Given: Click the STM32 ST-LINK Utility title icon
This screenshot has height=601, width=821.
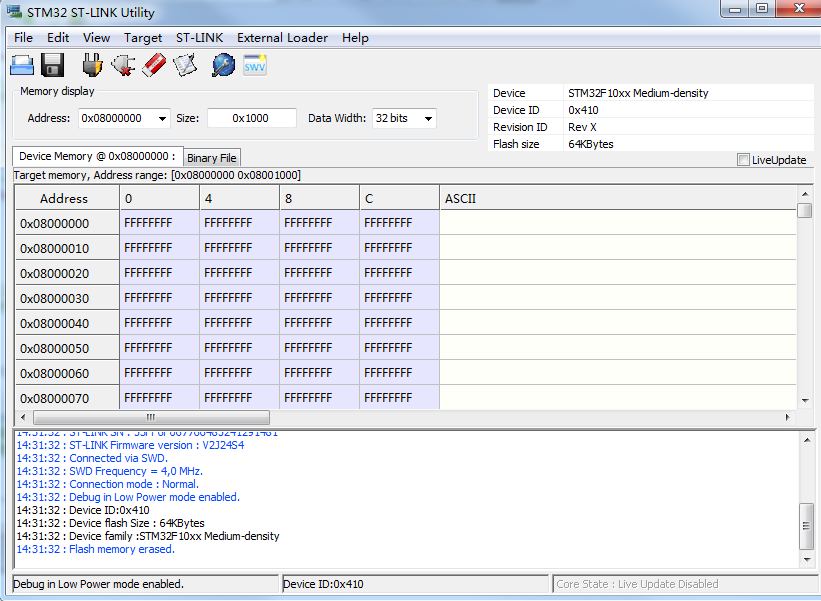Looking at the screenshot, I should [15, 12].
